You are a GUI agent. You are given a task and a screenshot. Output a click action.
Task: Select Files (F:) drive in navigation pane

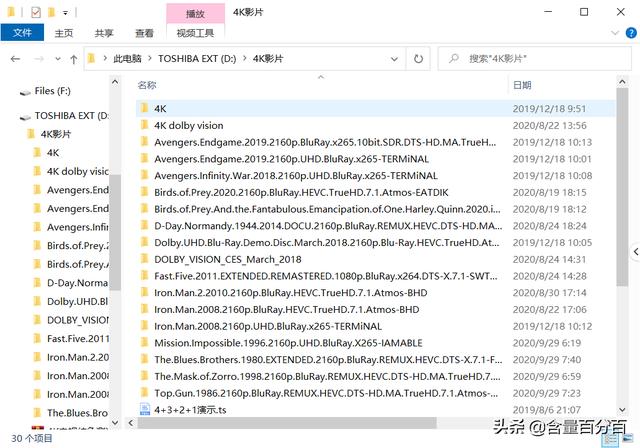tap(52, 91)
